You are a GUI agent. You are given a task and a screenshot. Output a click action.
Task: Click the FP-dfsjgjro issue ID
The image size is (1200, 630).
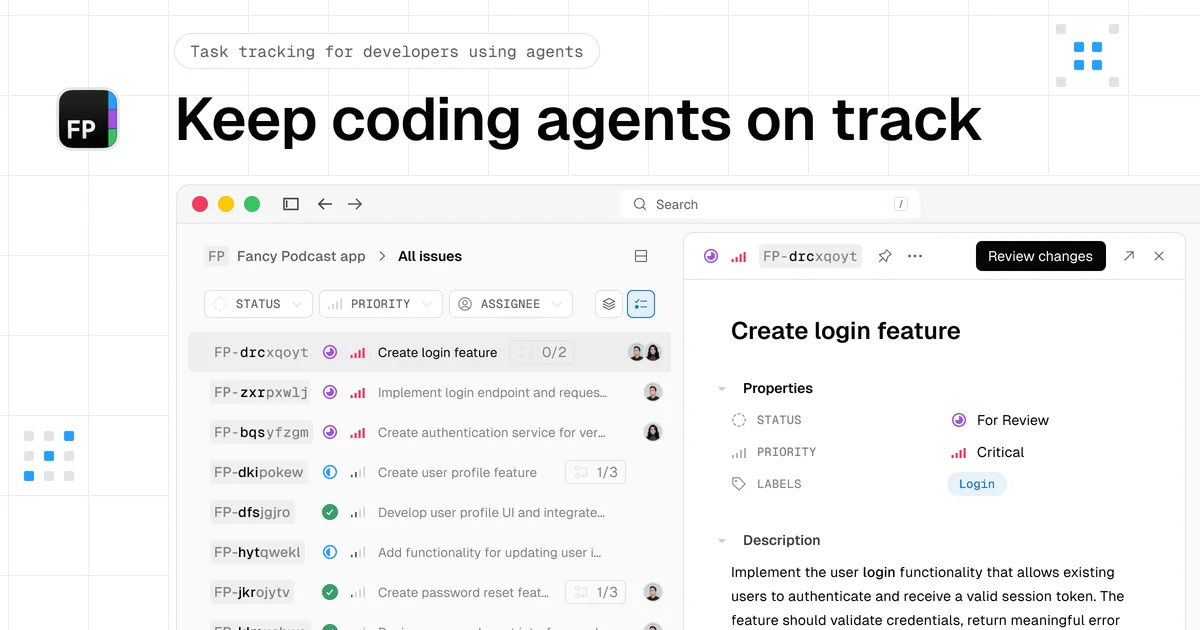pyautogui.click(x=252, y=513)
